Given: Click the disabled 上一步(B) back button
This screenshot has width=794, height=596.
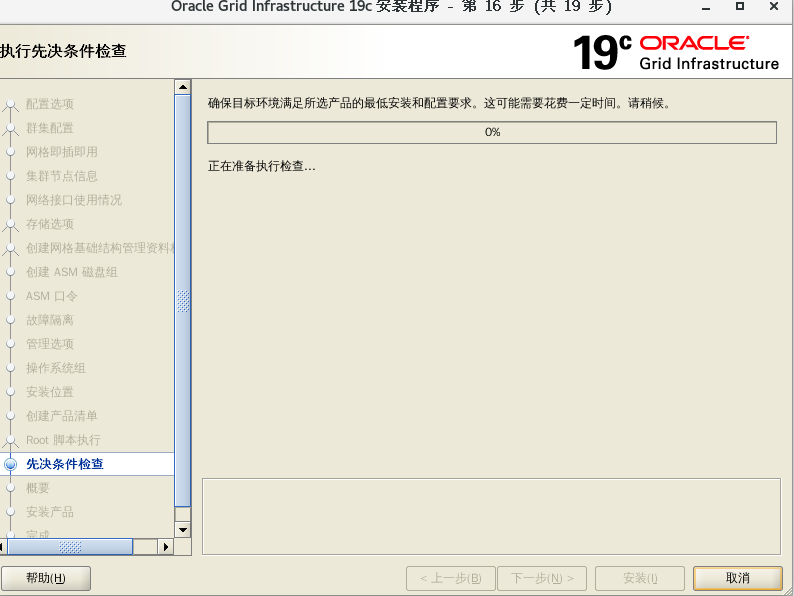Looking at the screenshot, I should coord(451,578).
